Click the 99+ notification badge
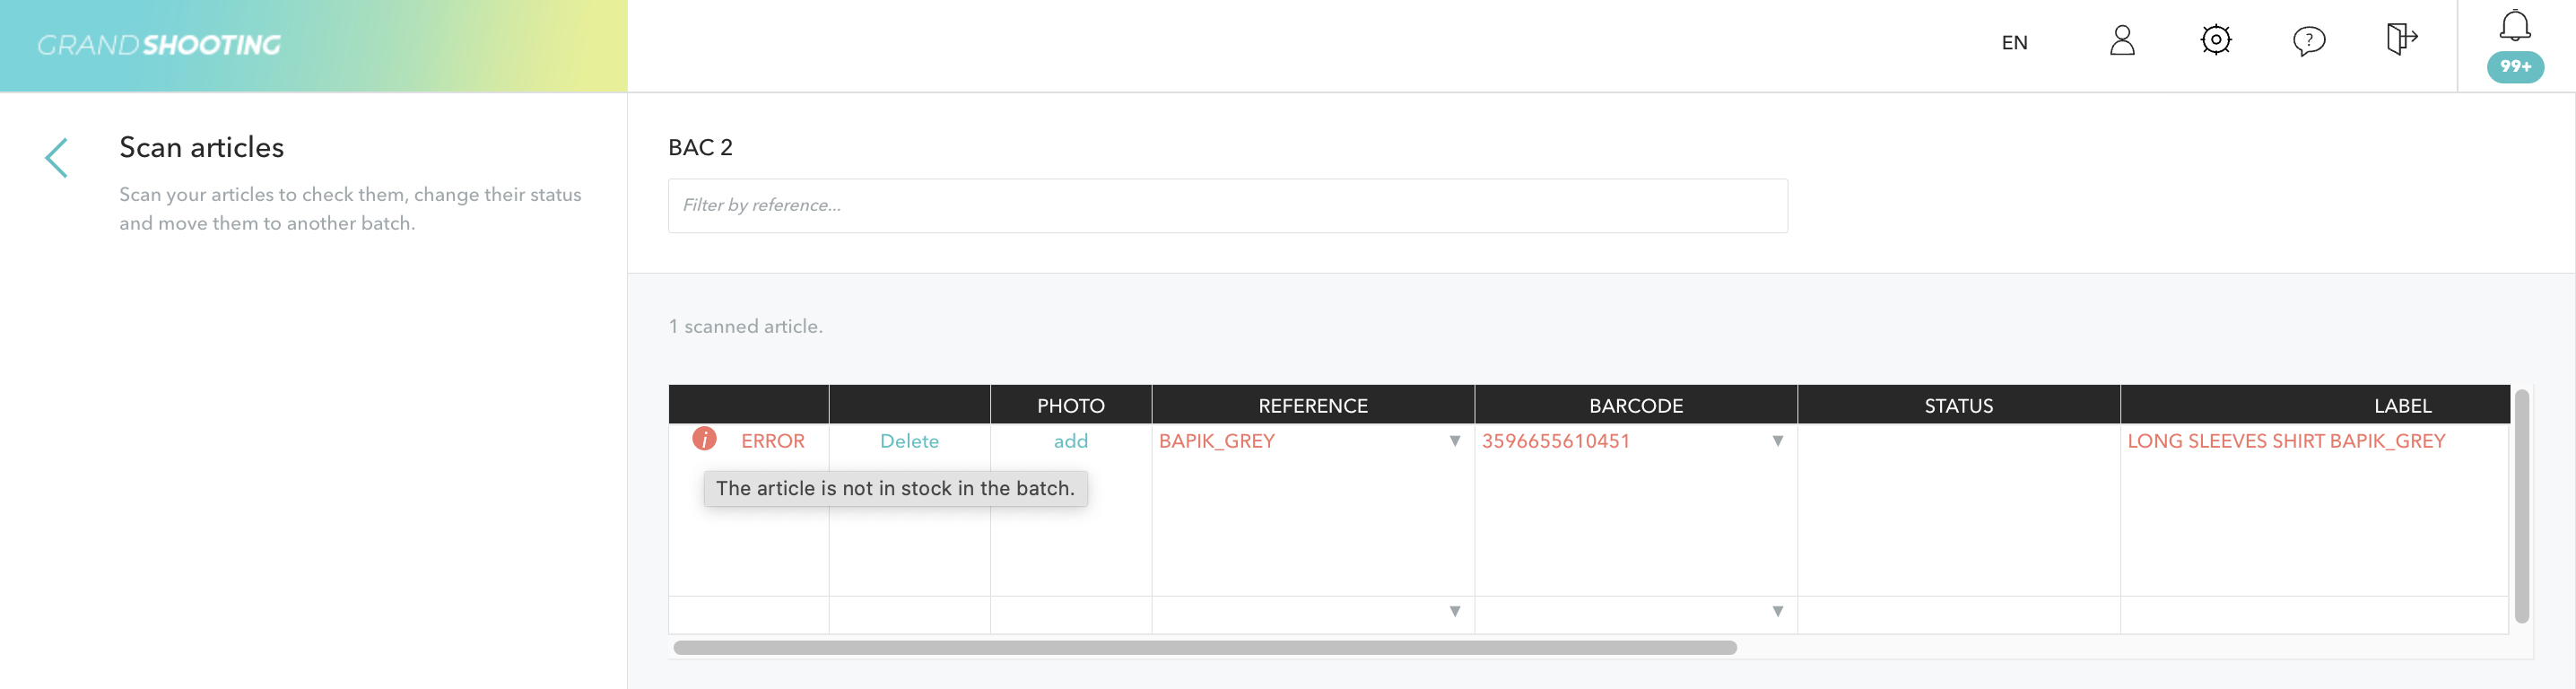2576x689 pixels. coord(2515,67)
